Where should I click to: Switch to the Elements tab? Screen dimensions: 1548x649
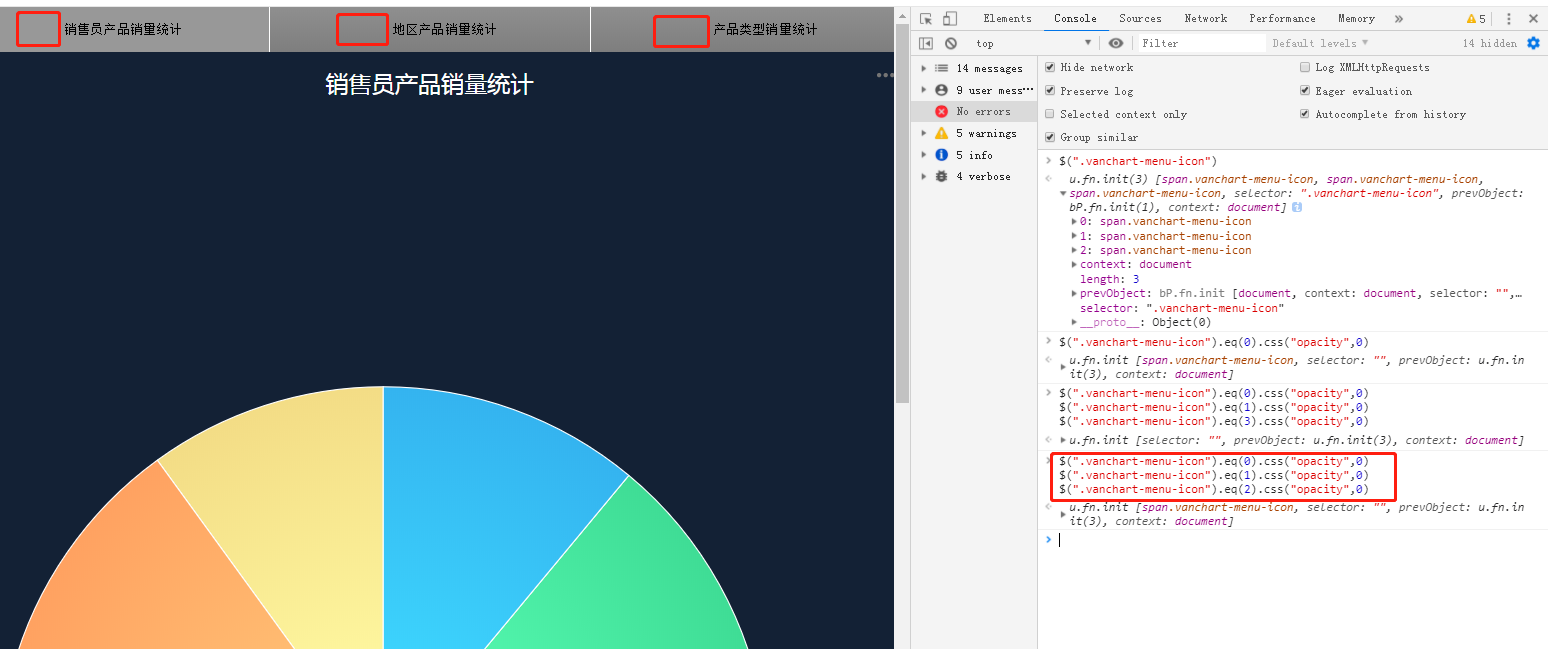pyautogui.click(x=1007, y=18)
